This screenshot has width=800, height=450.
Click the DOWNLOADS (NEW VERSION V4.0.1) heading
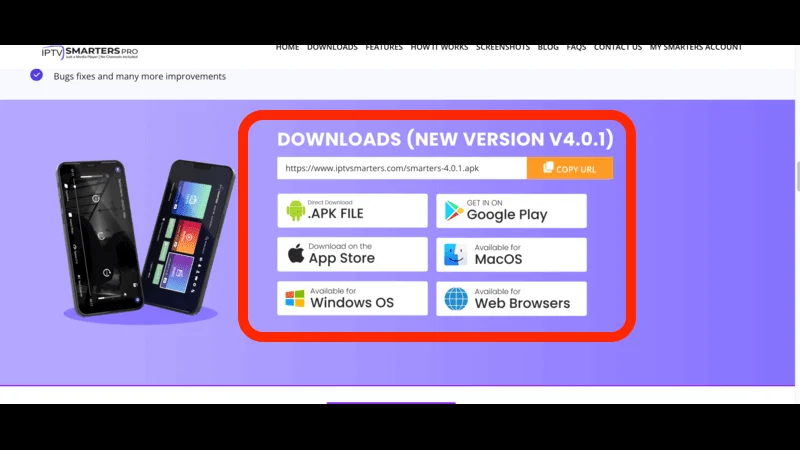[445, 139]
